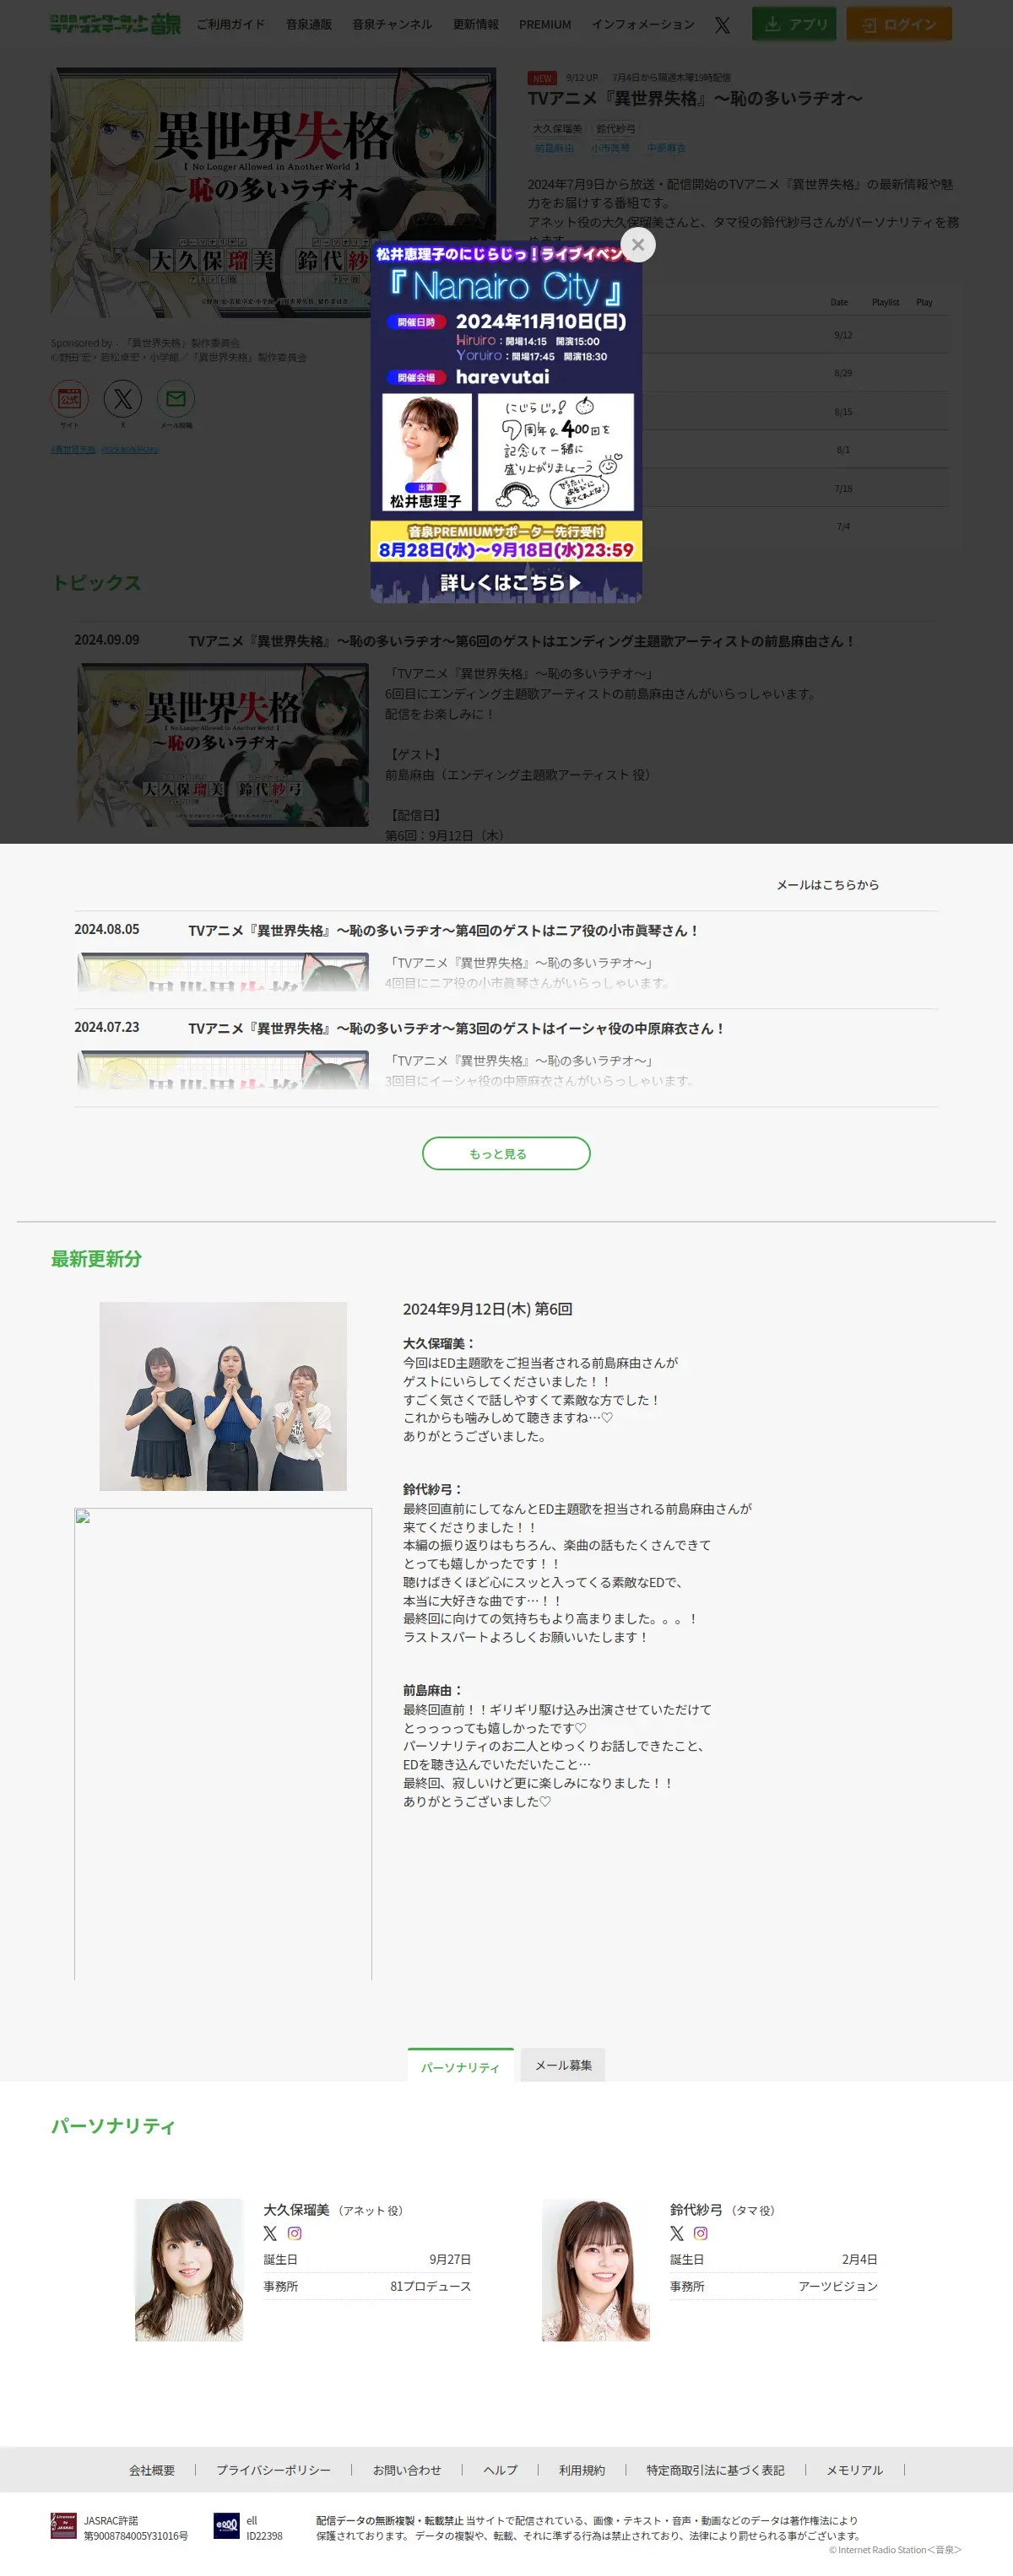Viewport: 1013px width, 2576px height.
Task: Click the ell ID22398 logo
Action: pos(226,2526)
